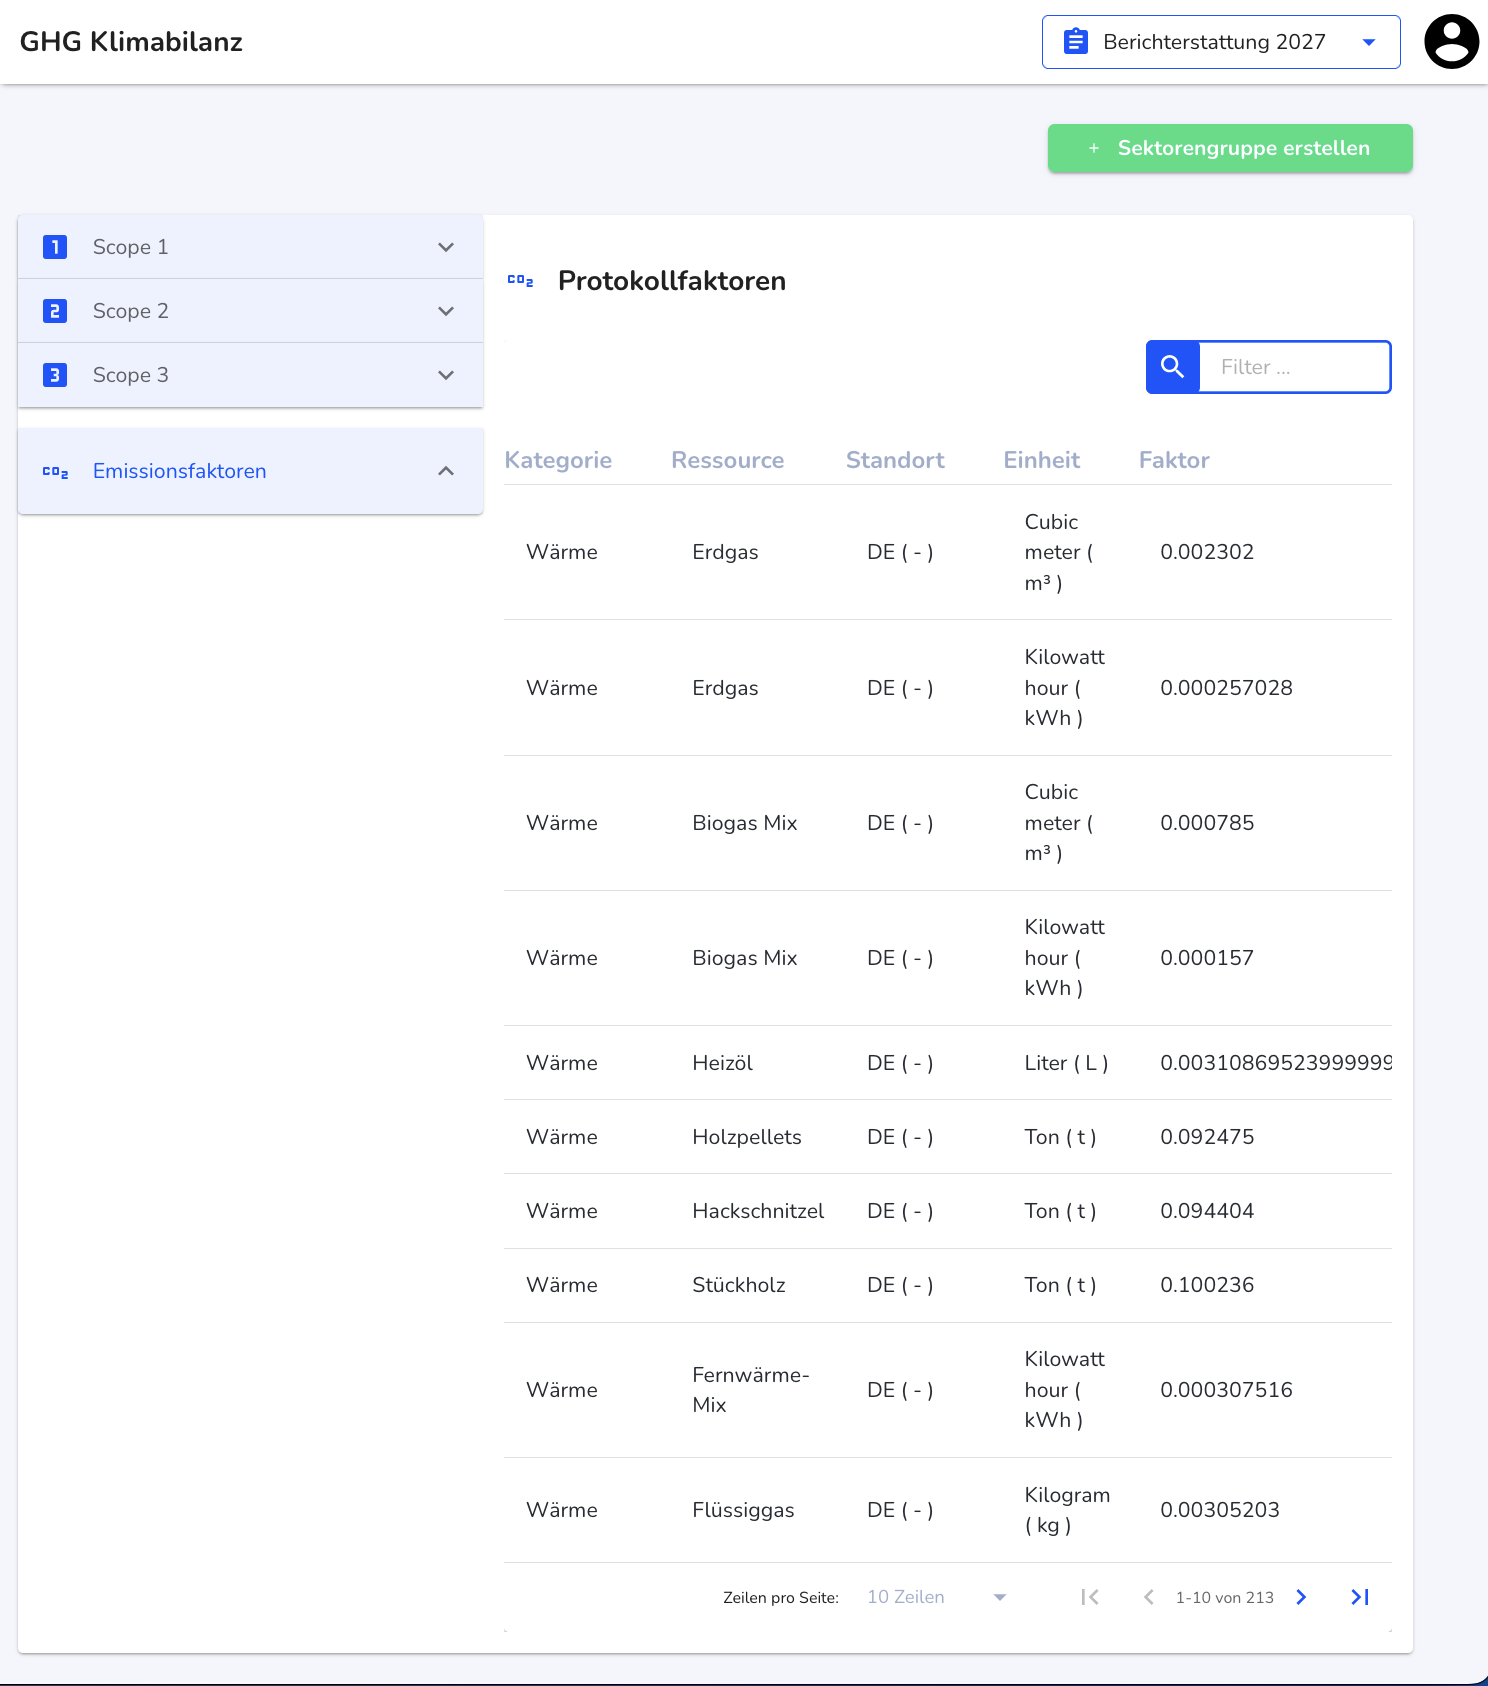Open the user account avatar menu

(x=1451, y=42)
